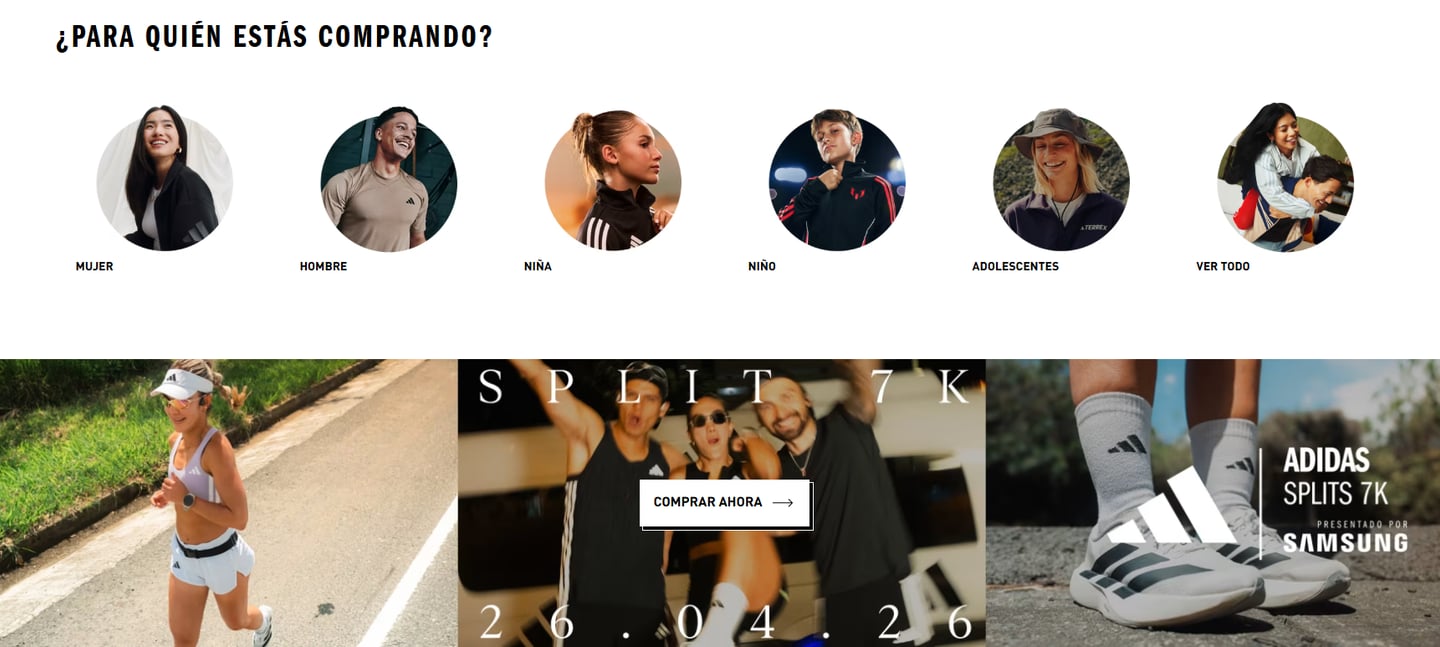Select the Adolescentes circular photo
This screenshot has height=647, width=1440.
pos(1061,179)
